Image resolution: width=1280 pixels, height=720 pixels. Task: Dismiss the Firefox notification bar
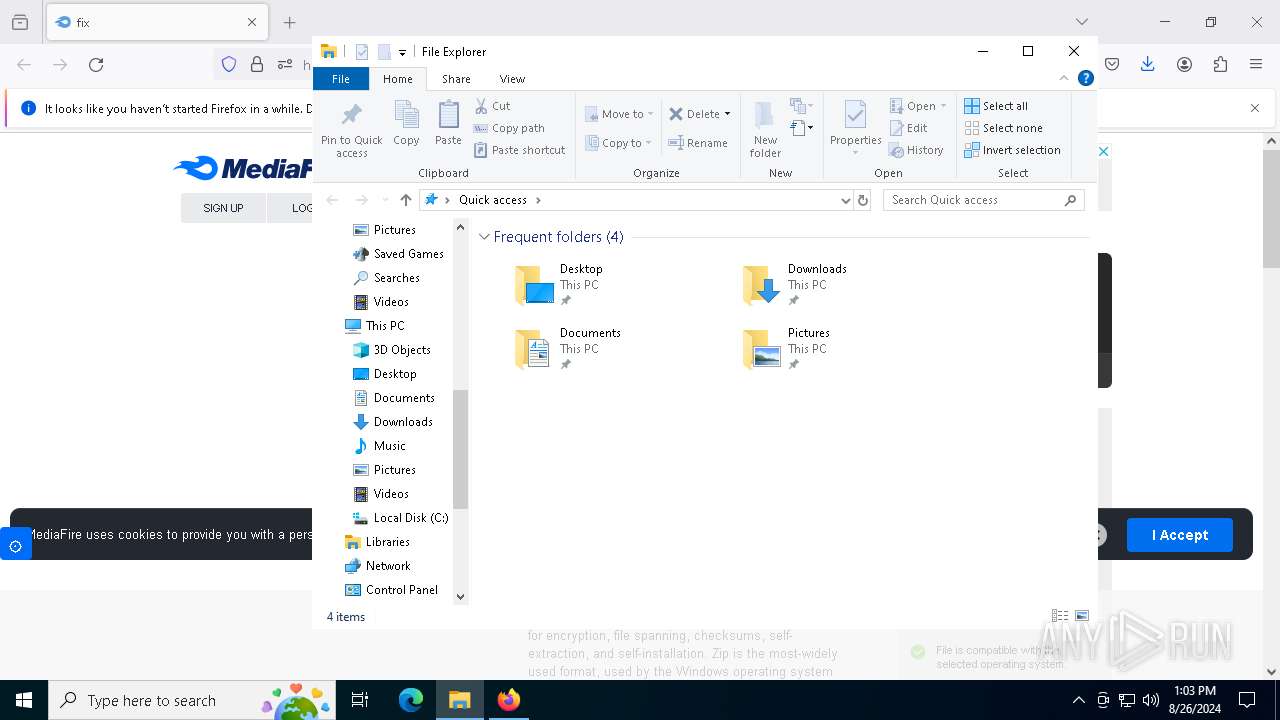pos(1255,108)
